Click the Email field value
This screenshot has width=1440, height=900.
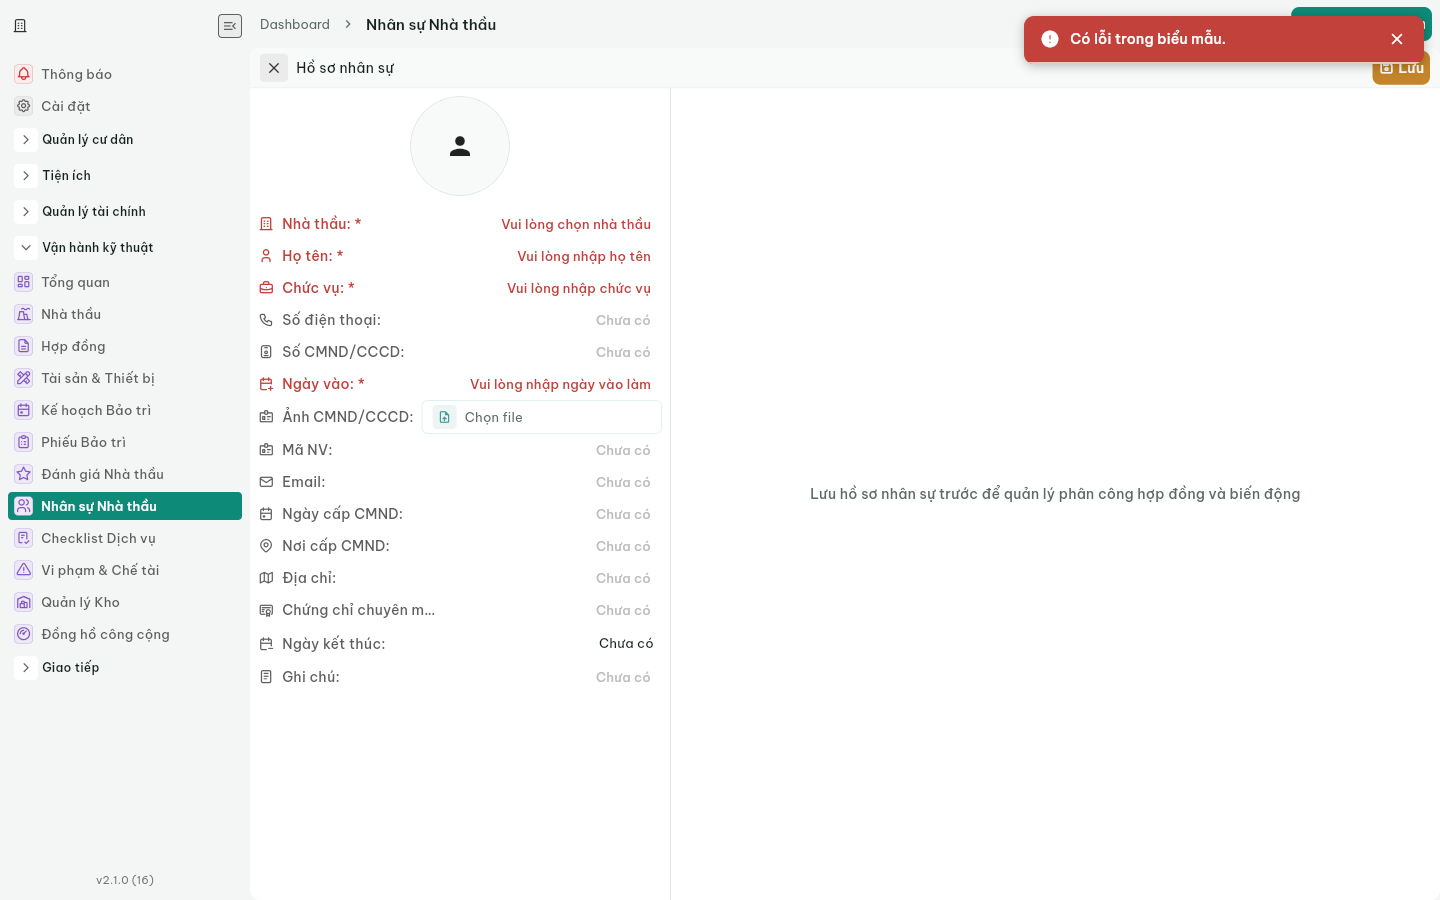click(623, 482)
